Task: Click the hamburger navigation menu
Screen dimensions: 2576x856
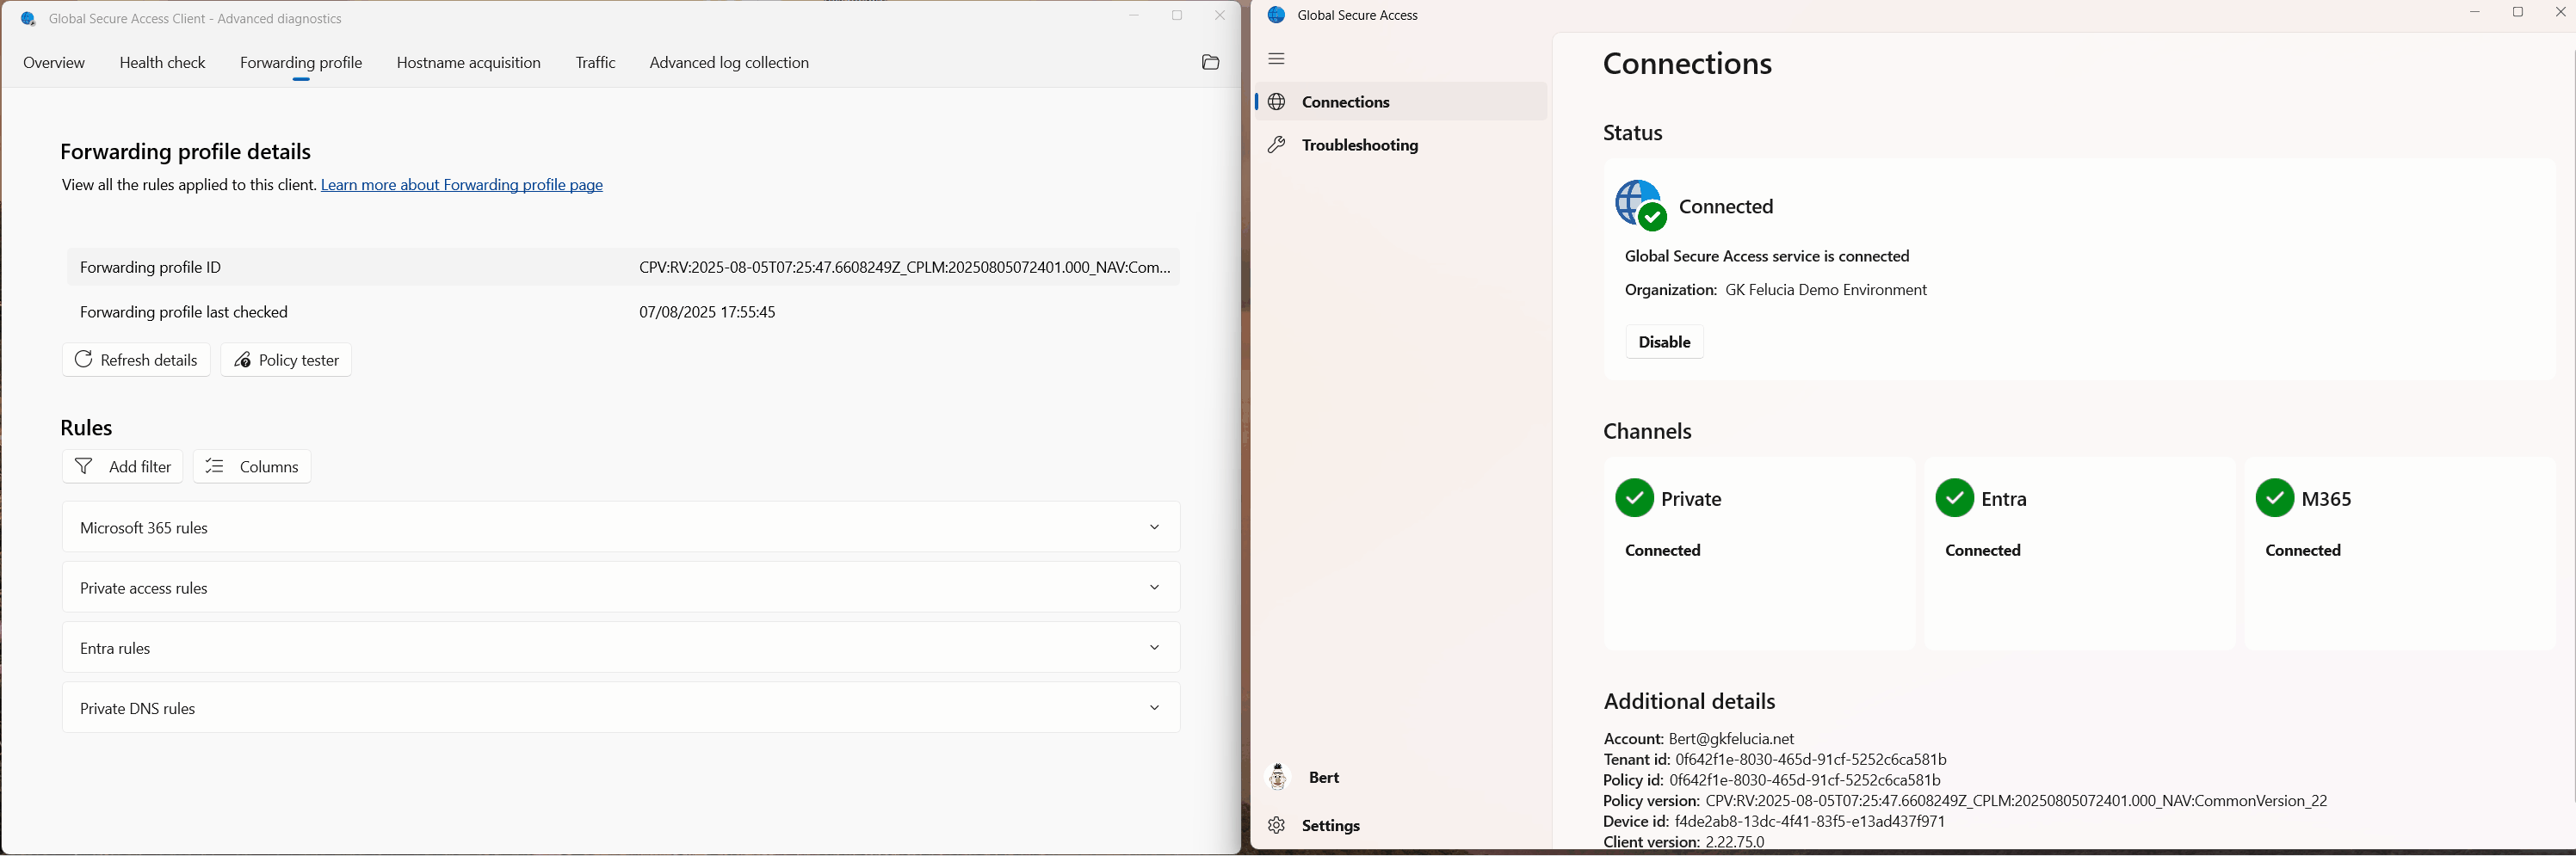Action: tap(1276, 59)
